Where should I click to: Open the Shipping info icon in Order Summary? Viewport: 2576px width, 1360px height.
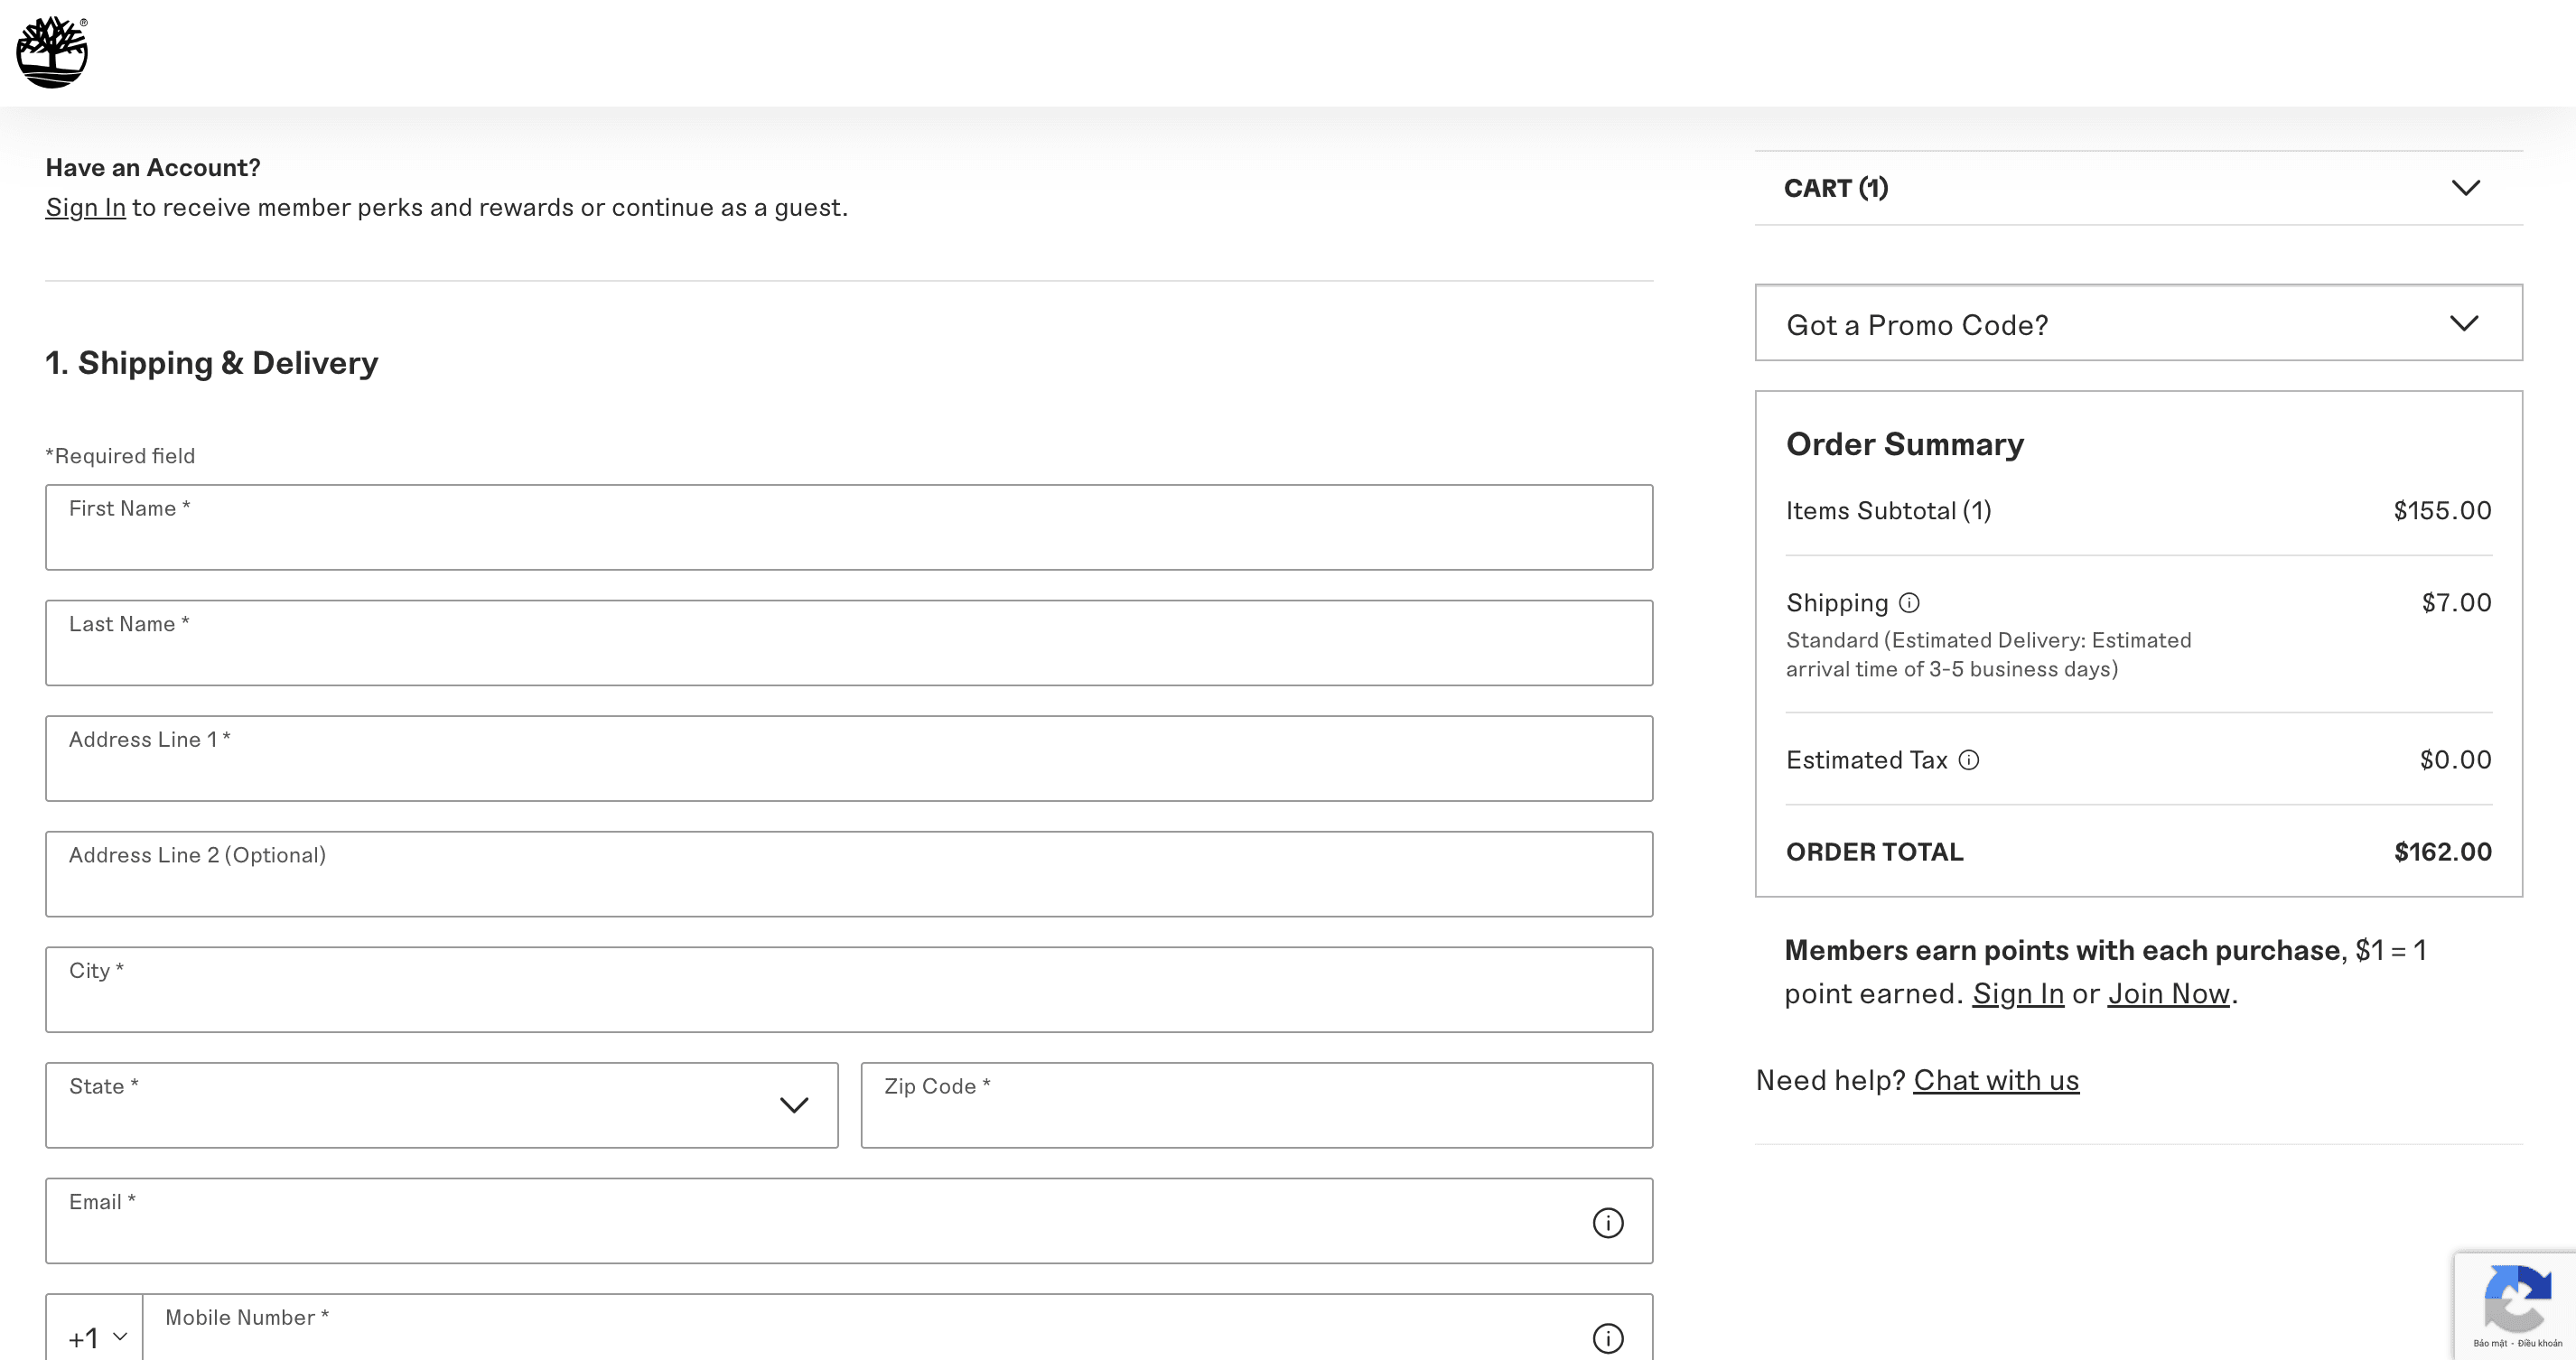[x=1909, y=603]
